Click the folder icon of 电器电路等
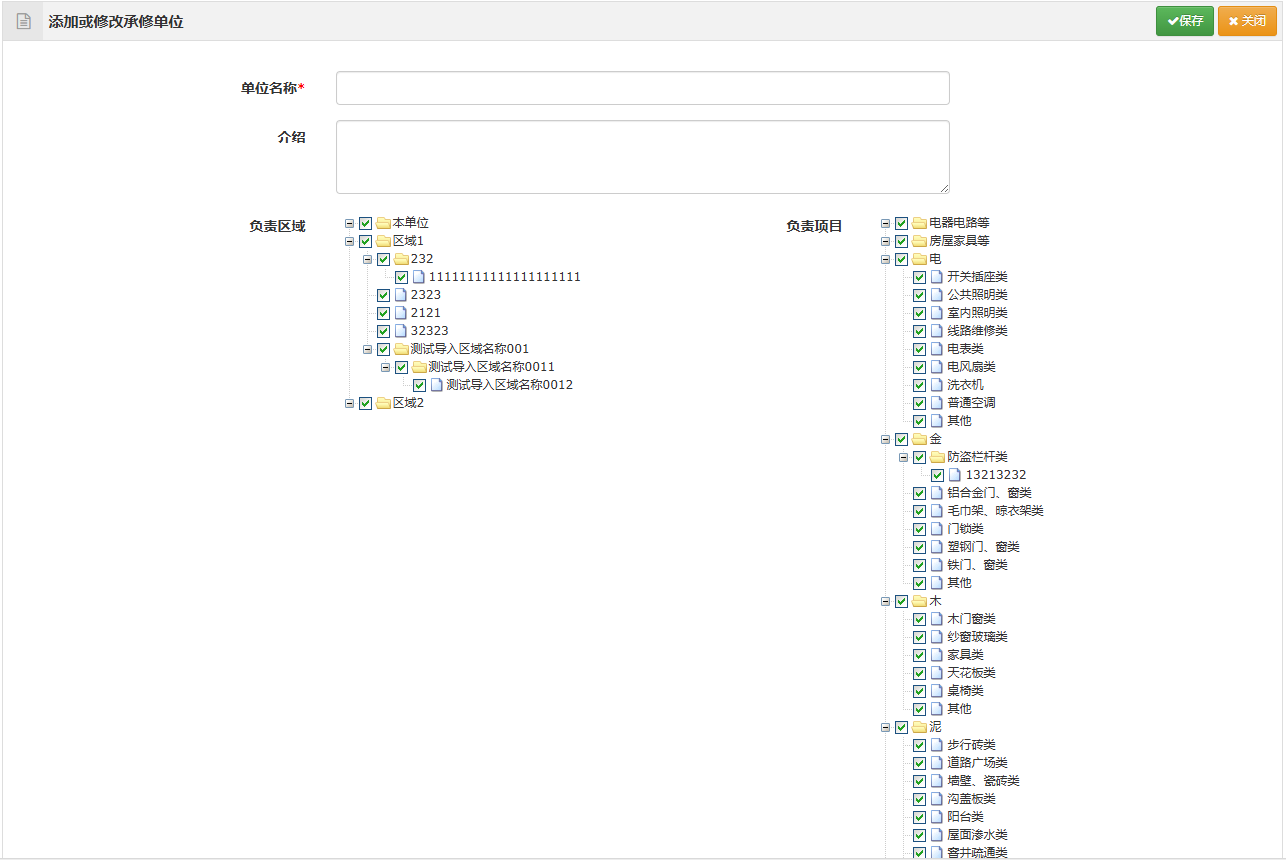Screen dimensions: 1286x860 920,223
